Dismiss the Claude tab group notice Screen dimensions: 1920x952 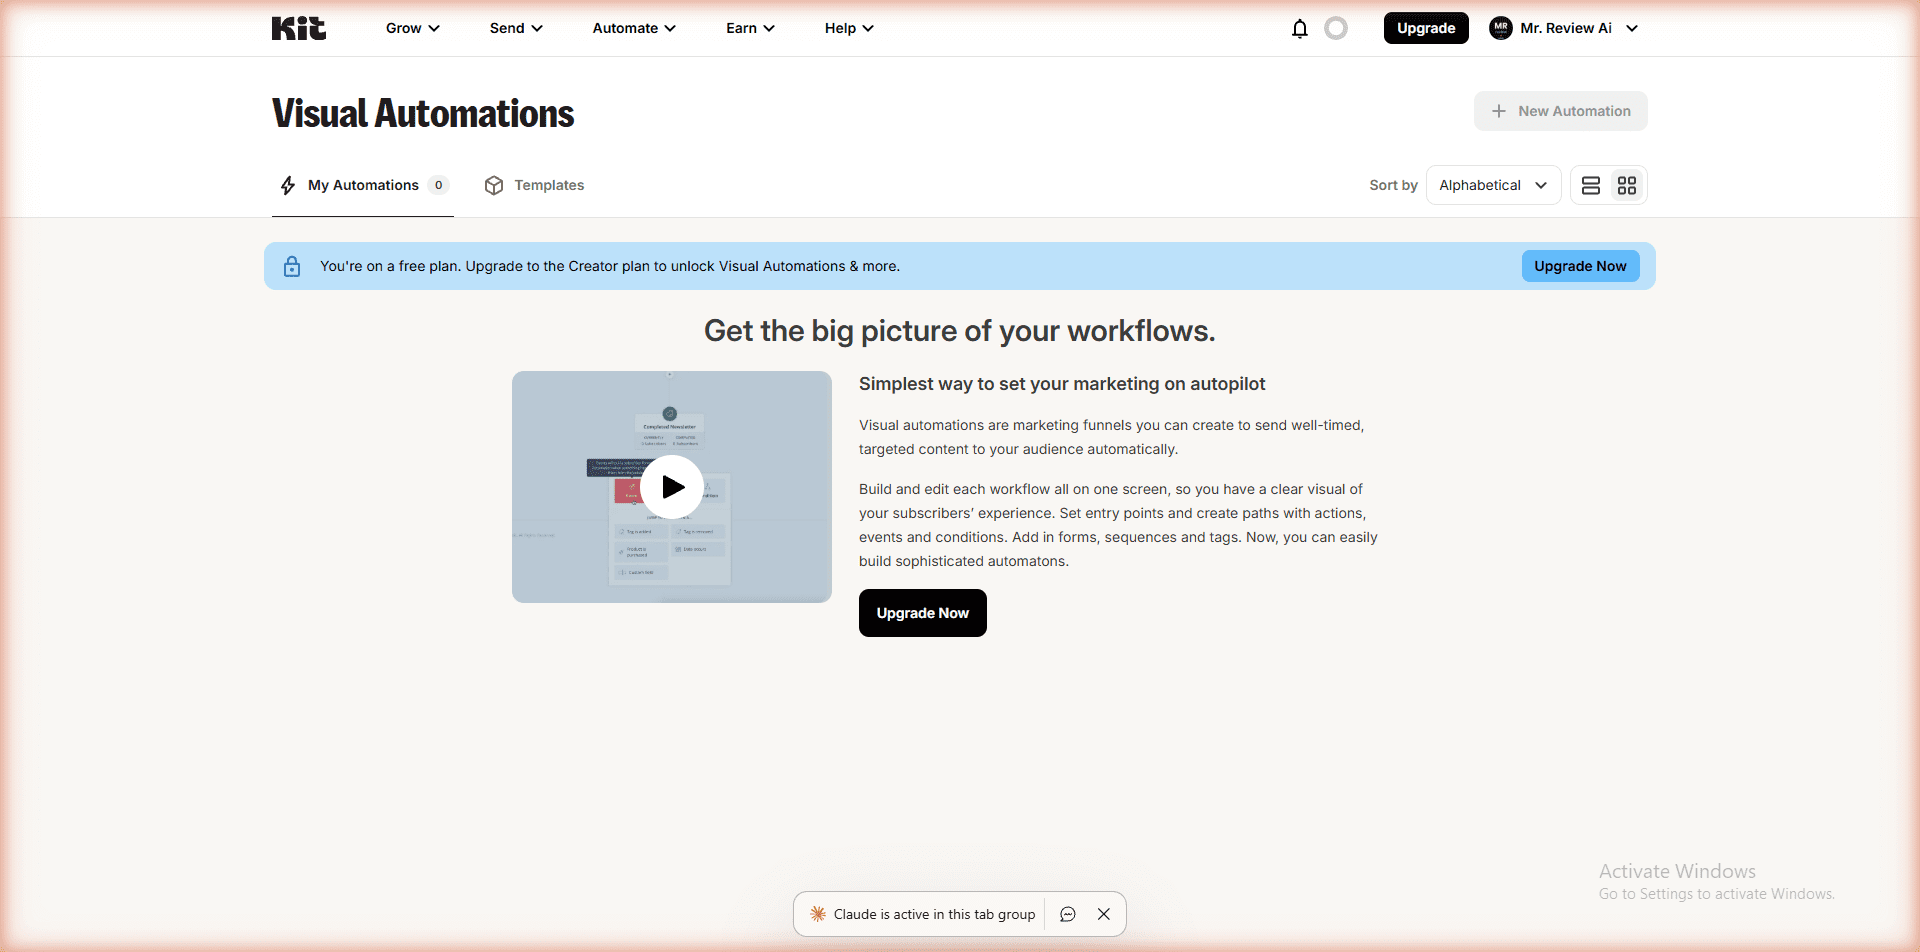[x=1104, y=914]
